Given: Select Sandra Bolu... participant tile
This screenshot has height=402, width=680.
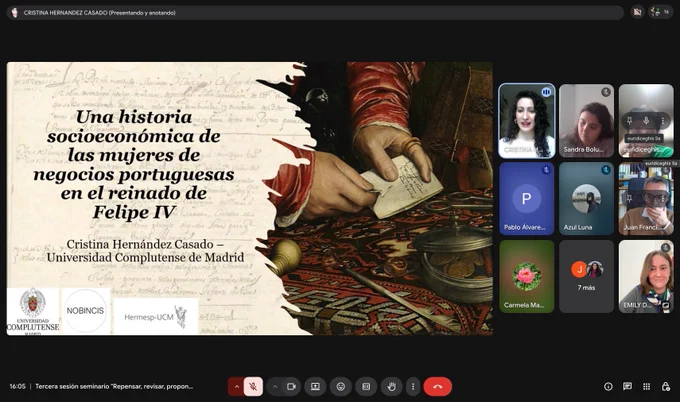Looking at the screenshot, I should click(586, 121).
